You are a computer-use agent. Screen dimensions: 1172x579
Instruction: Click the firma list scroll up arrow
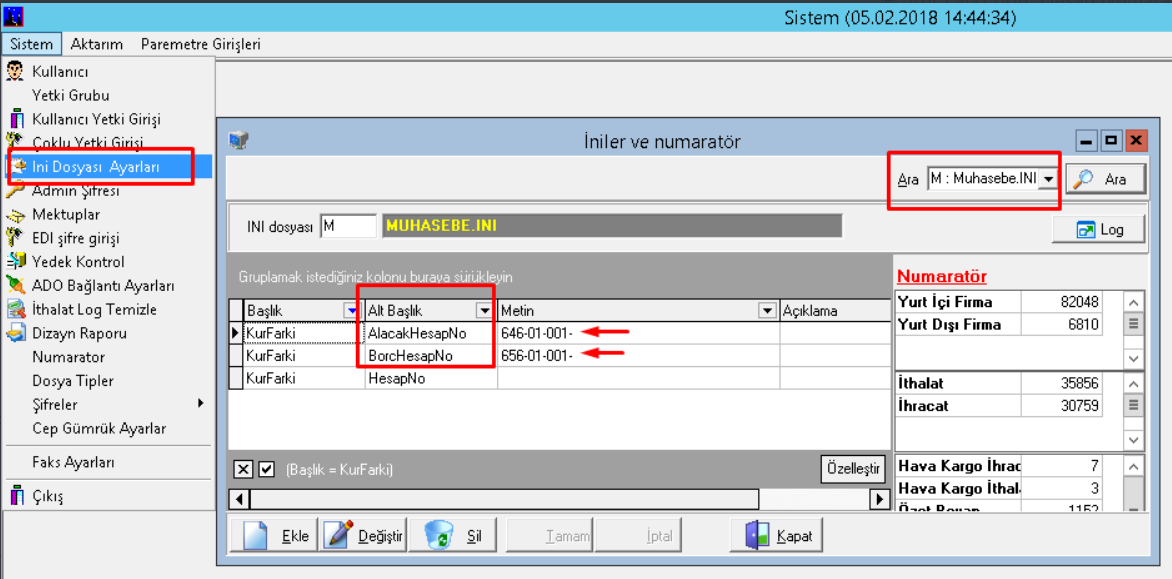[x=1133, y=303]
